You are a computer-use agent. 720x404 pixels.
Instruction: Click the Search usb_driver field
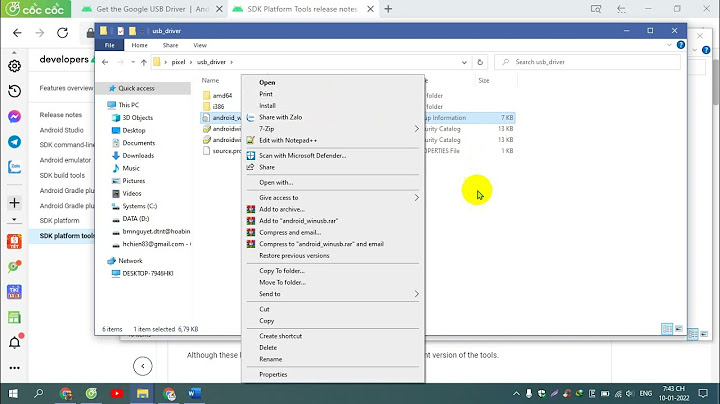587,62
